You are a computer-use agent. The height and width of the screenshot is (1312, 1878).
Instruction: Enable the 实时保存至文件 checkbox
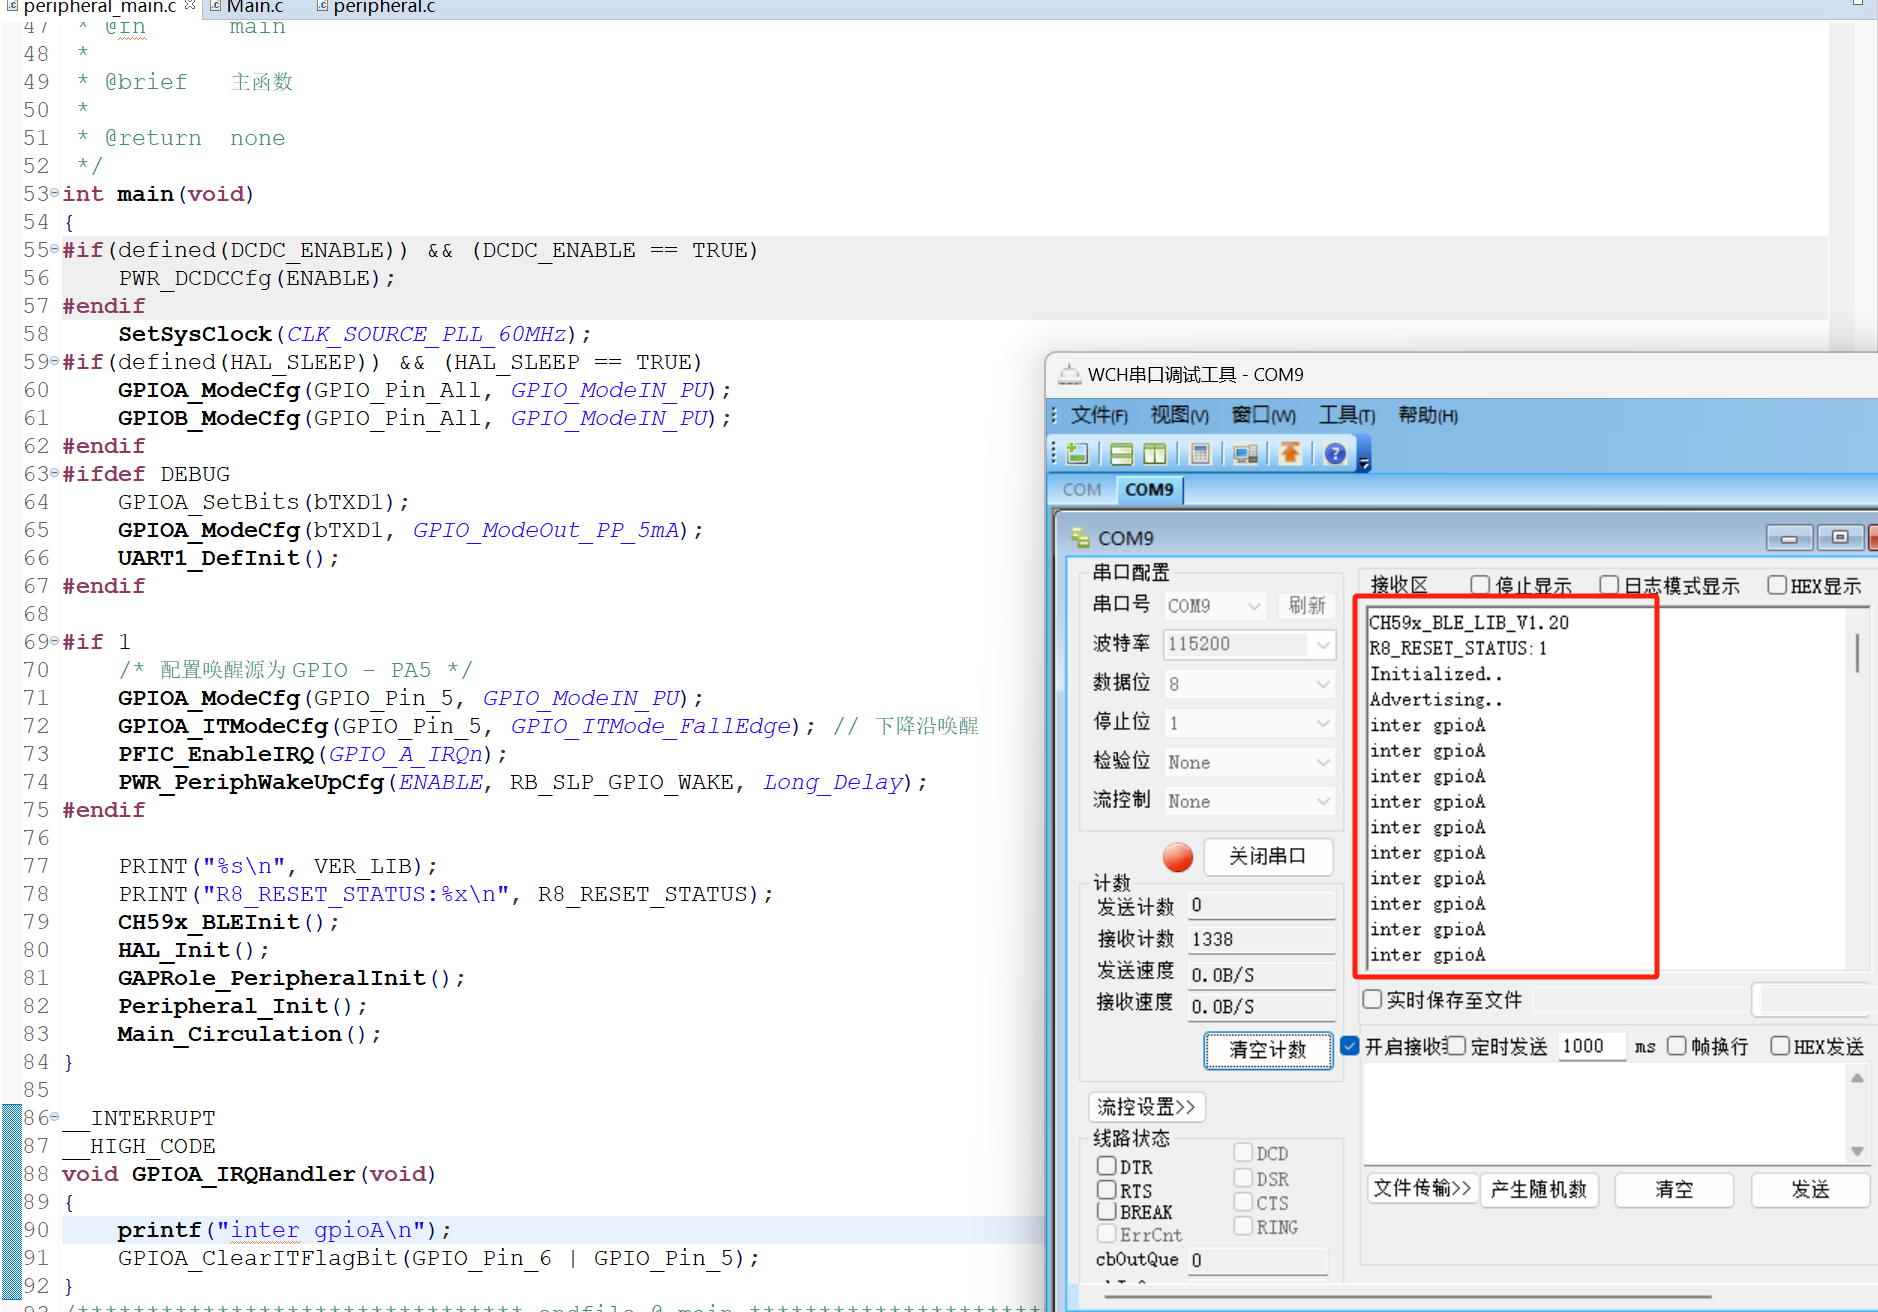point(1373,999)
